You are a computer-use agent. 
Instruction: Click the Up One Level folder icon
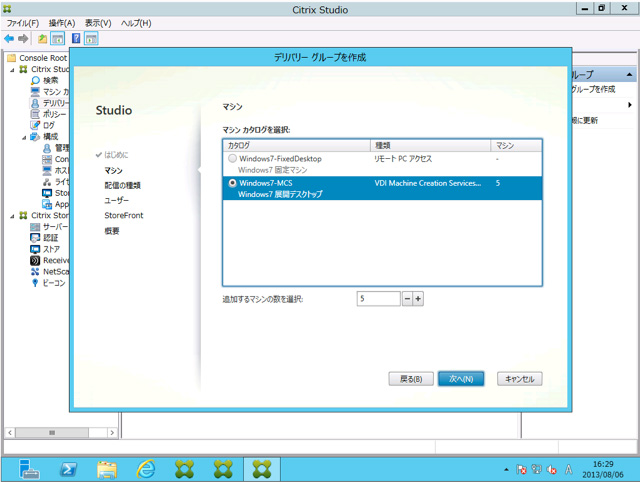(x=42, y=39)
